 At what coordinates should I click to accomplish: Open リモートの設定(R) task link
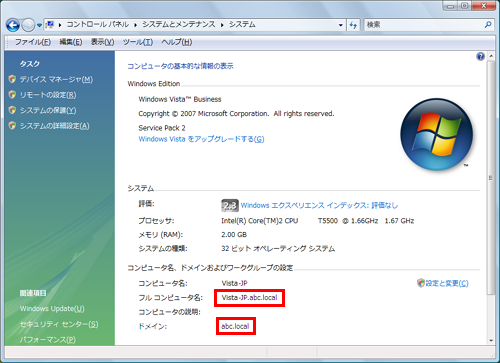[x=48, y=95]
